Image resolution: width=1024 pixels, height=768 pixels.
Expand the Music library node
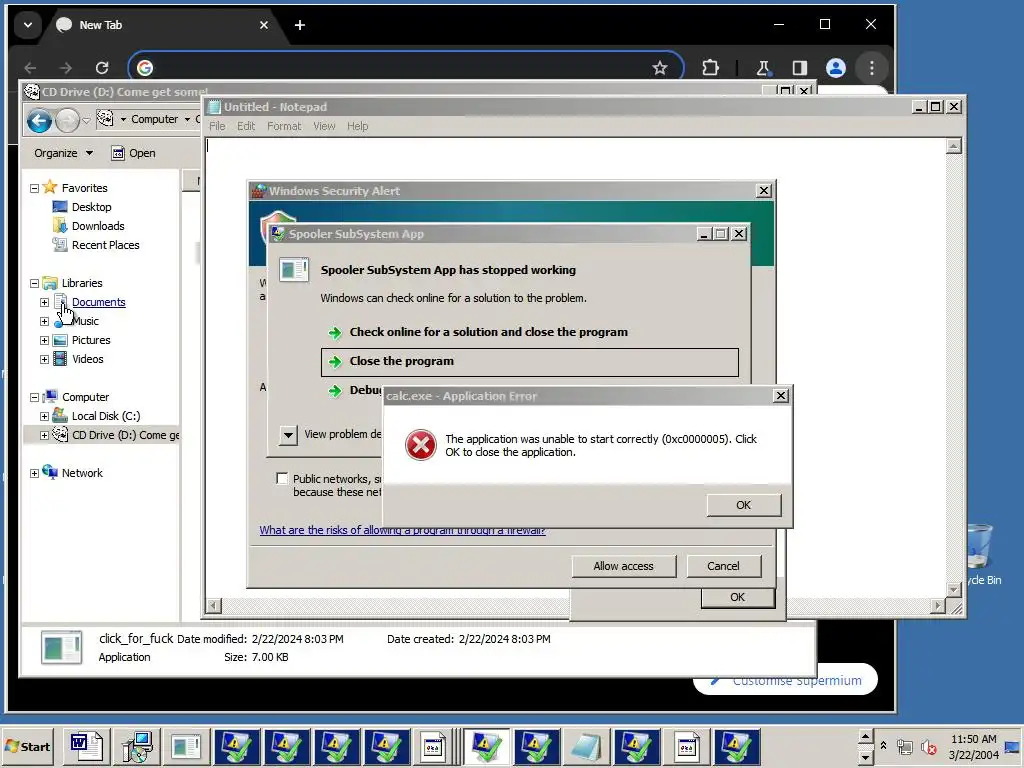tap(44, 321)
